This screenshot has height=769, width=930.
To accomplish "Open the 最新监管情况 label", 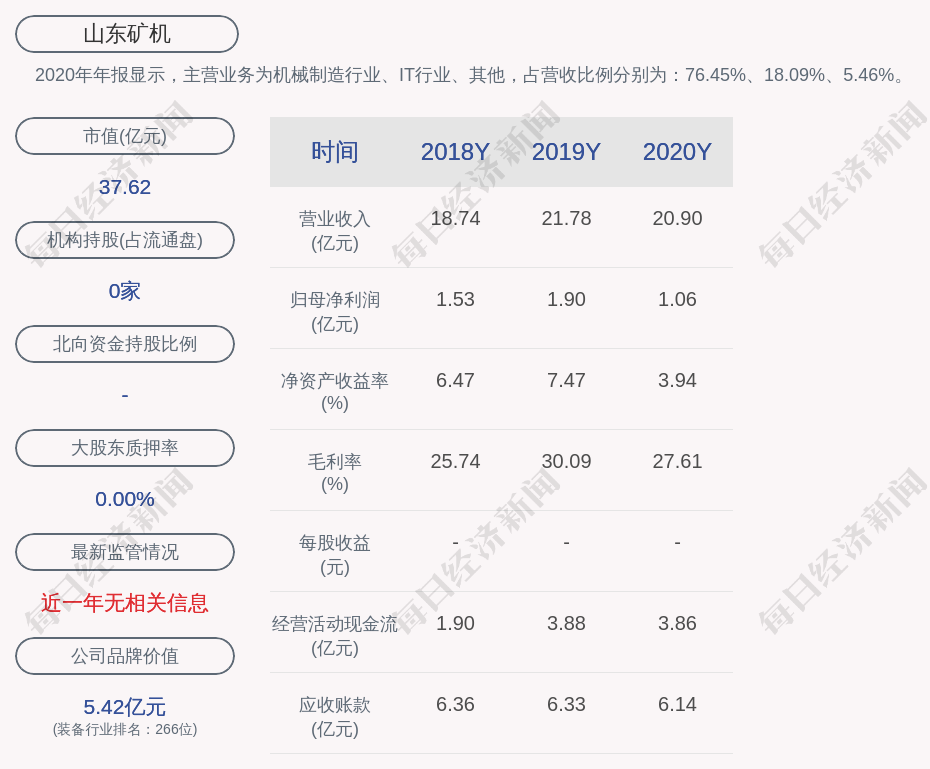I will tap(125, 552).
